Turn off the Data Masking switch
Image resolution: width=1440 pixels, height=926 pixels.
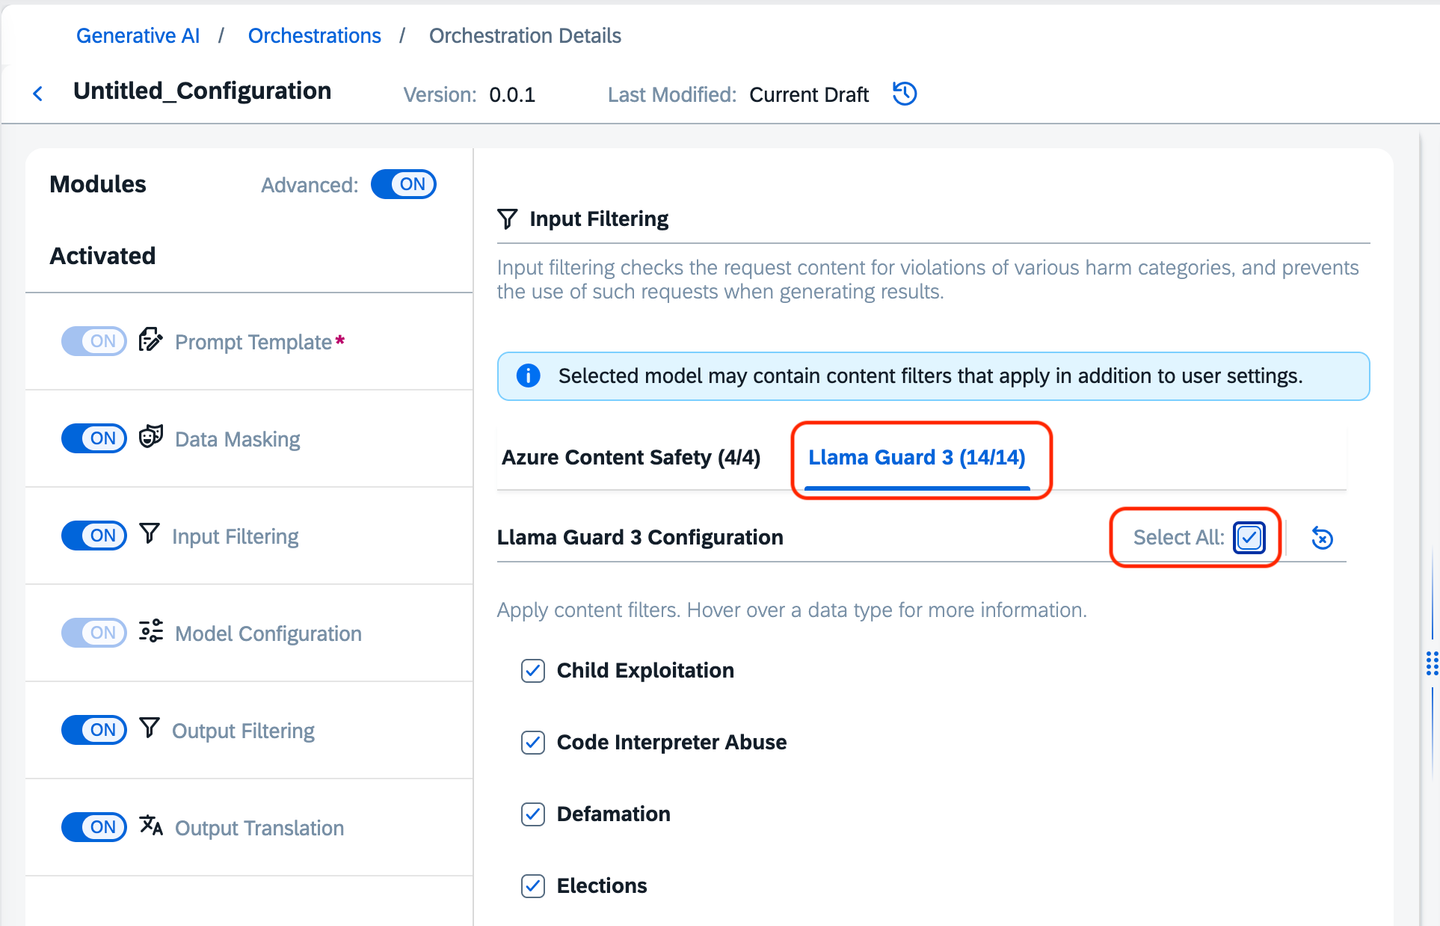tap(94, 438)
